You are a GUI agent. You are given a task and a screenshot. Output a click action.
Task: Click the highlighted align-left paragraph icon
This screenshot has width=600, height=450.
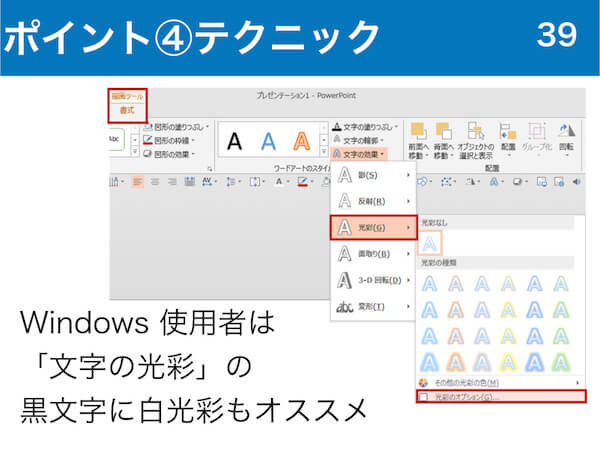tap(137, 182)
